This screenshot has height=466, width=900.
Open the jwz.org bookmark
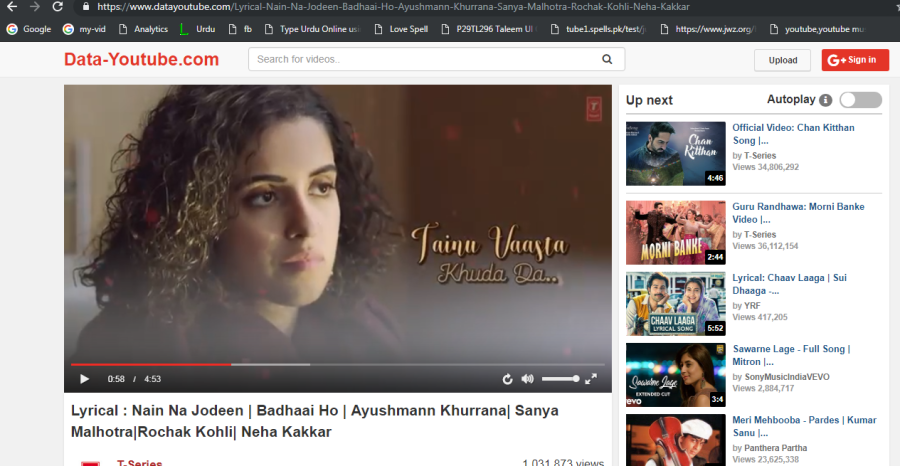708,29
